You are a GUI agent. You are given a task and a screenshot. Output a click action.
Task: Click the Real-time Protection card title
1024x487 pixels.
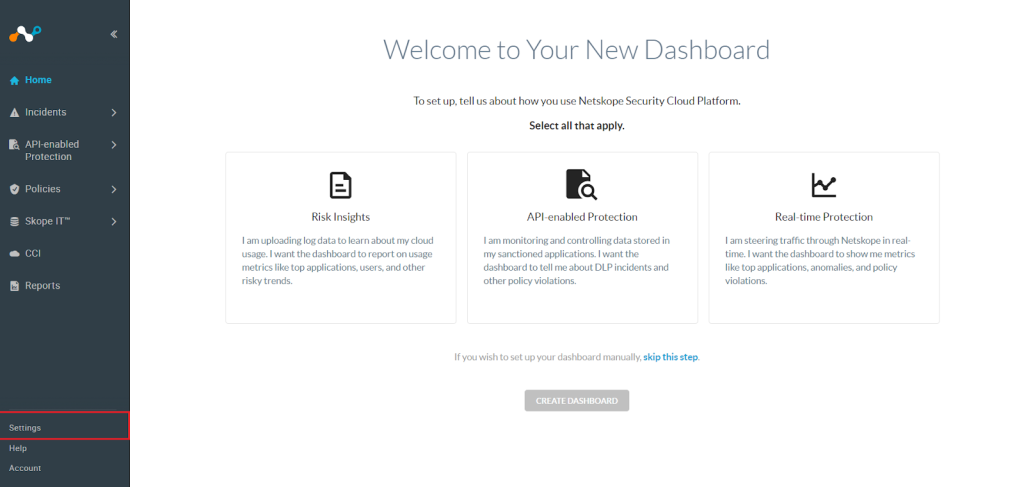tap(824, 217)
